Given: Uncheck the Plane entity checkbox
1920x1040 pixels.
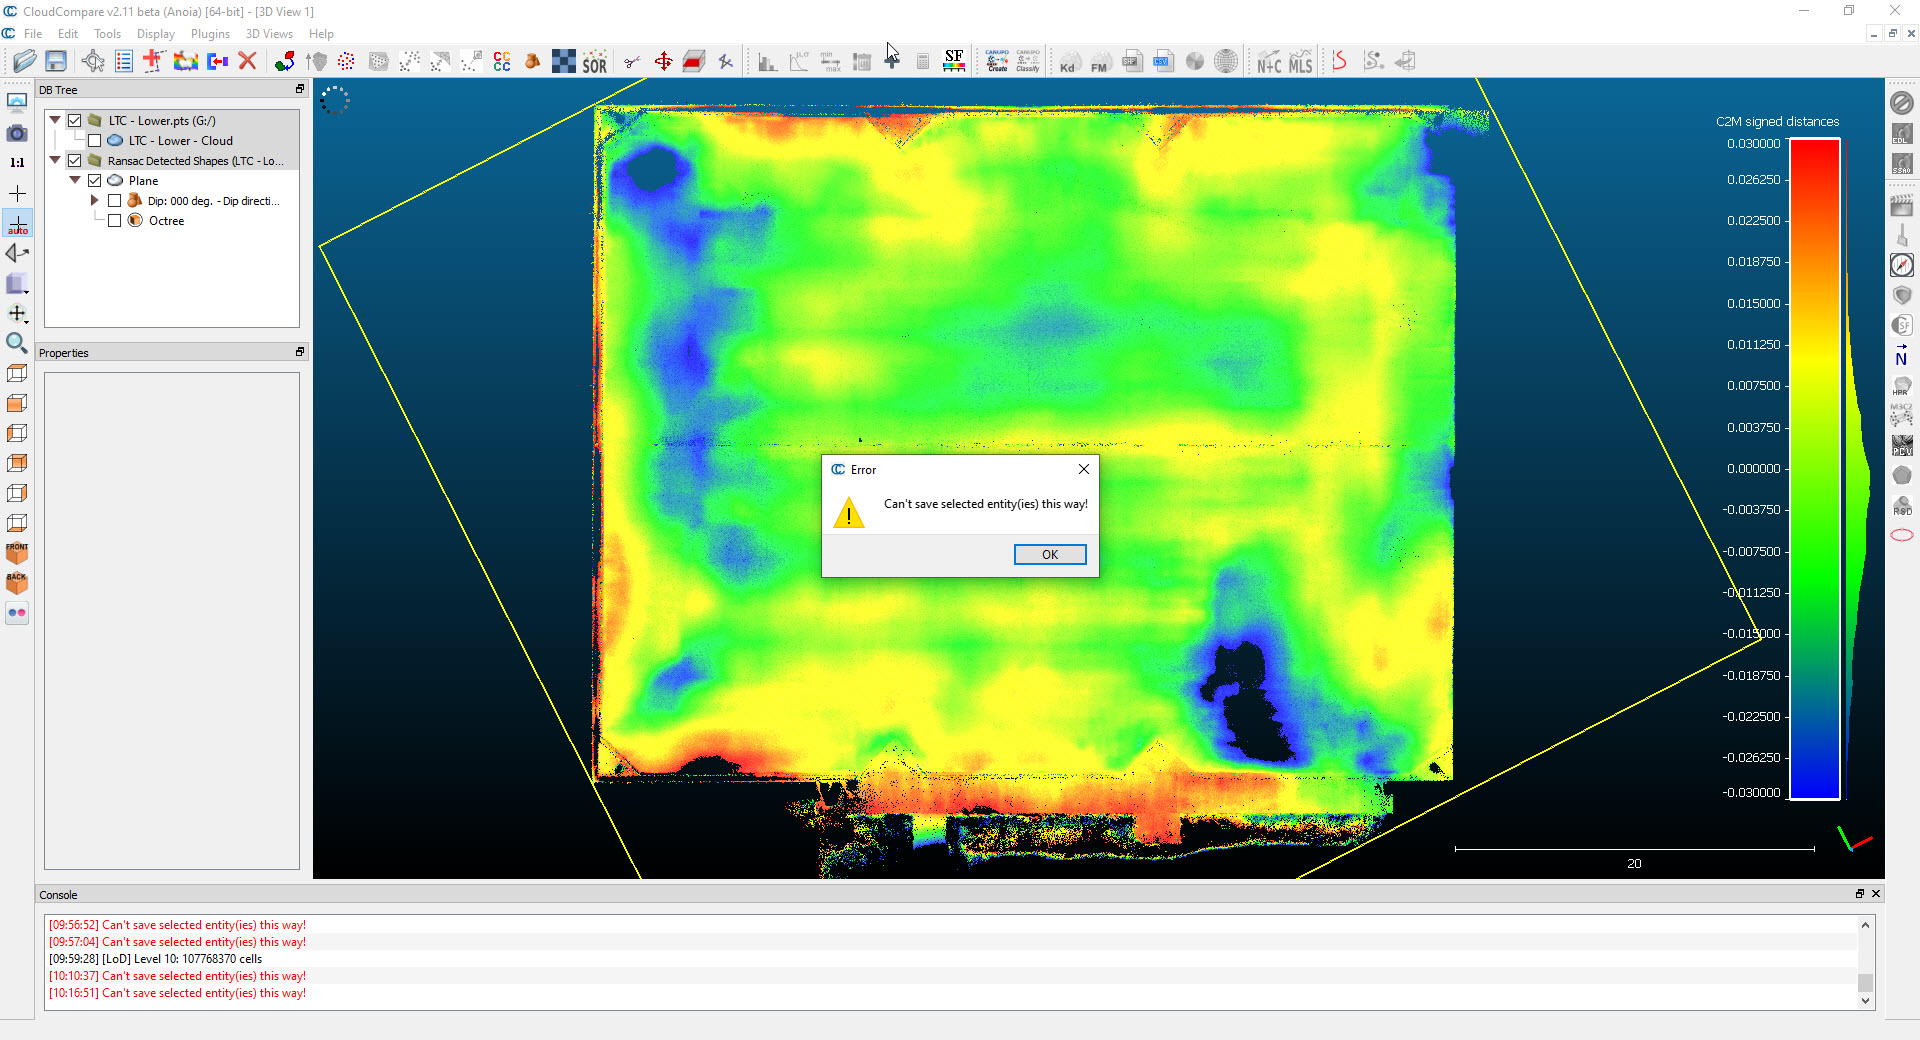Looking at the screenshot, I should coord(95,181).
